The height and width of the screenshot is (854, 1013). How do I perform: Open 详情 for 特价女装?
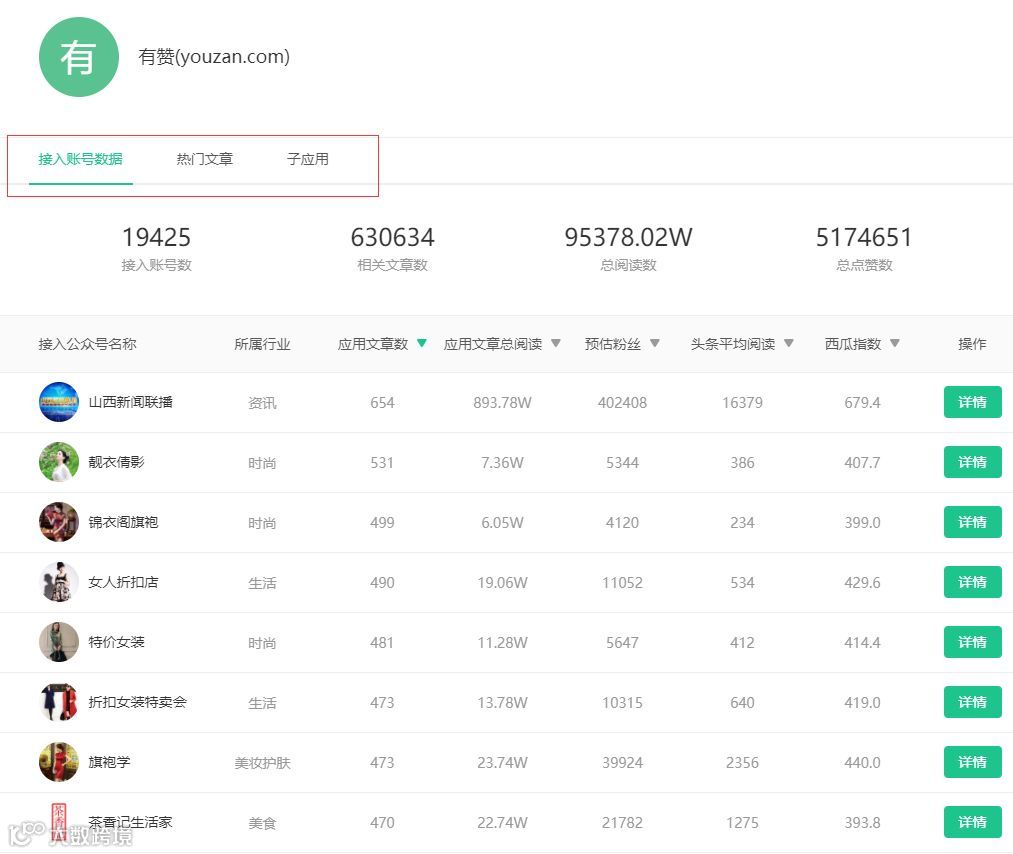click(972, 642)
